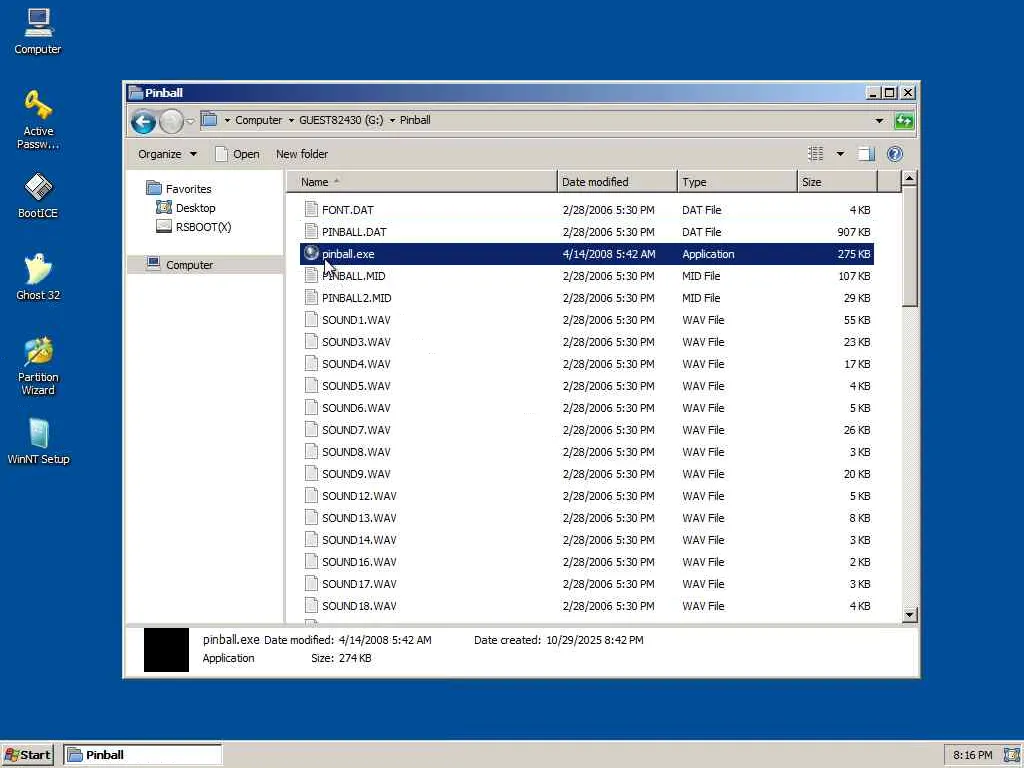Sort by the Type column header
The height and width of the screenshot is (768, 1024).
(737, 182)
